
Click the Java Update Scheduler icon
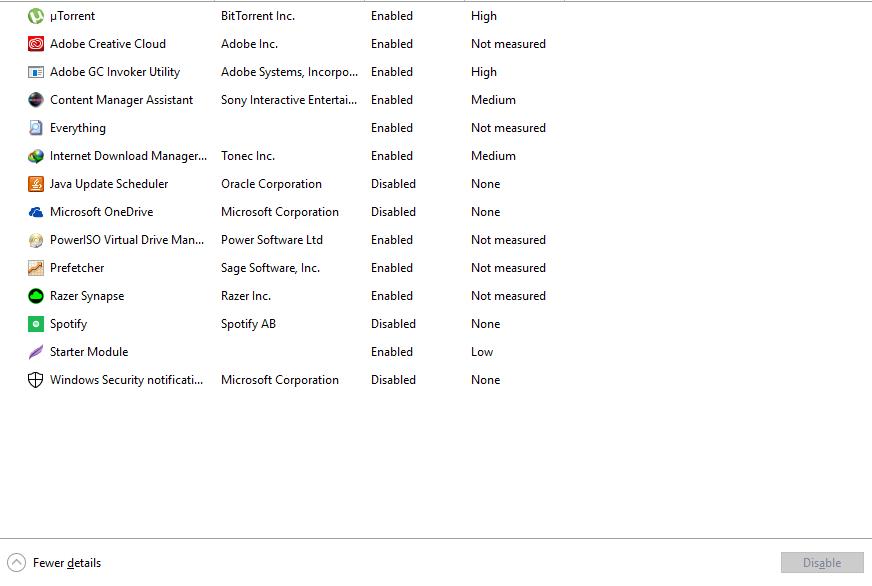[x=36, y=184]
